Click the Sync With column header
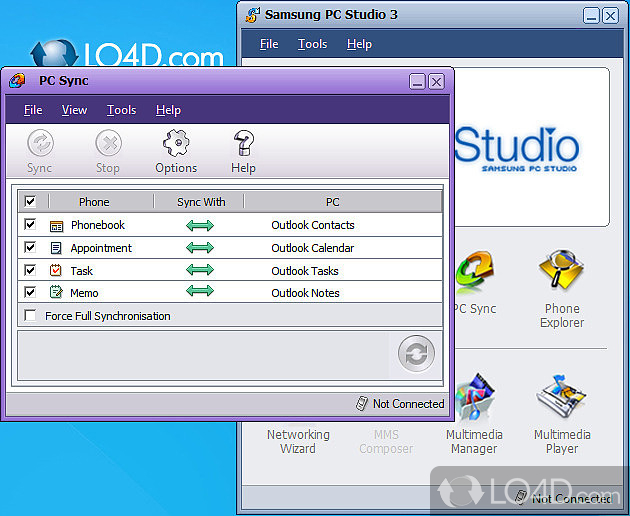 pos(201,202)
